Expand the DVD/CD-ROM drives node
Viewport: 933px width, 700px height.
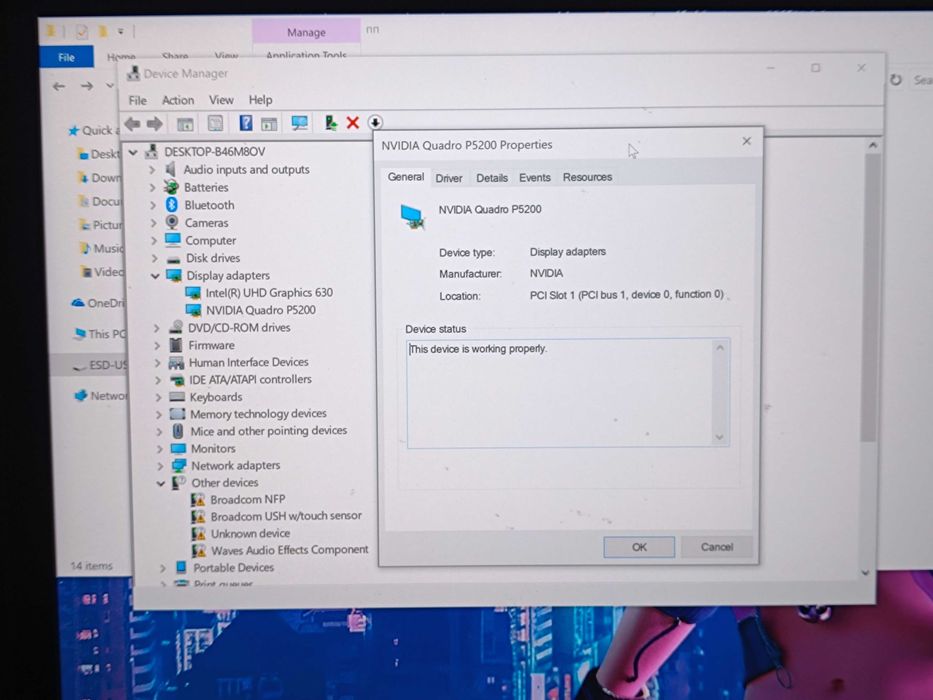click(x=156, y=328)
